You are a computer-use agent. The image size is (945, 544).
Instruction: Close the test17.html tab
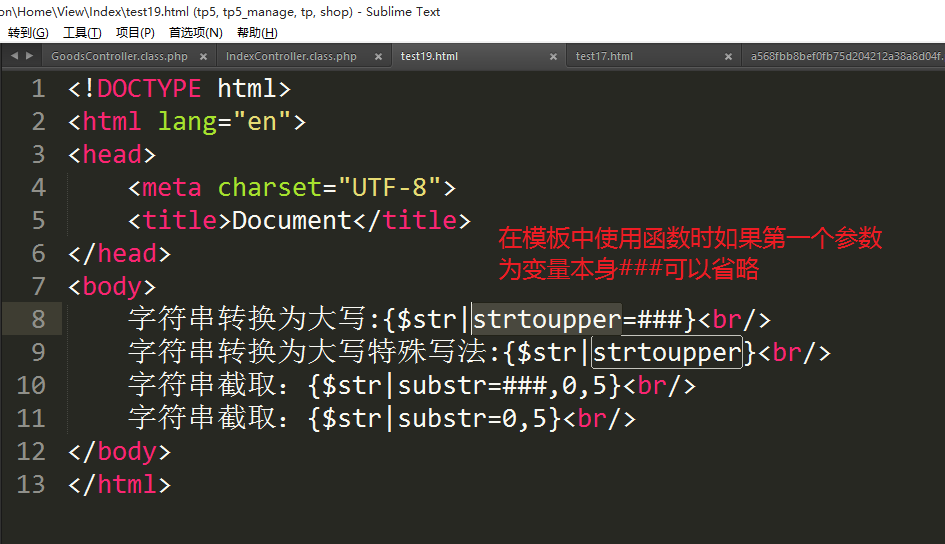point(726,57)
